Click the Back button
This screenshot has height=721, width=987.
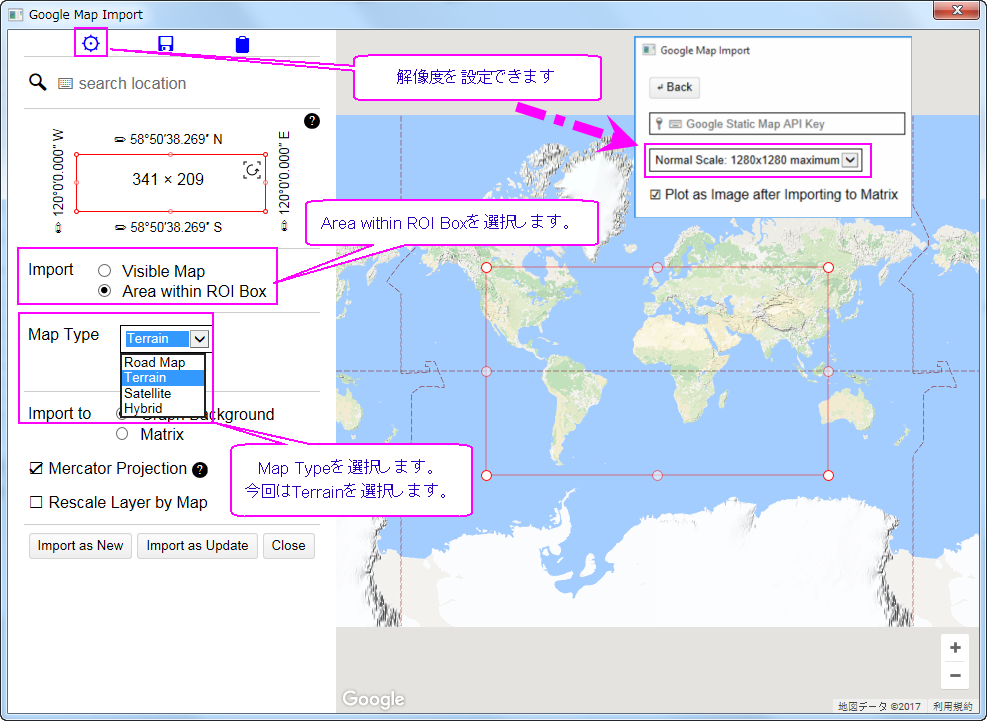pos(674,88)
